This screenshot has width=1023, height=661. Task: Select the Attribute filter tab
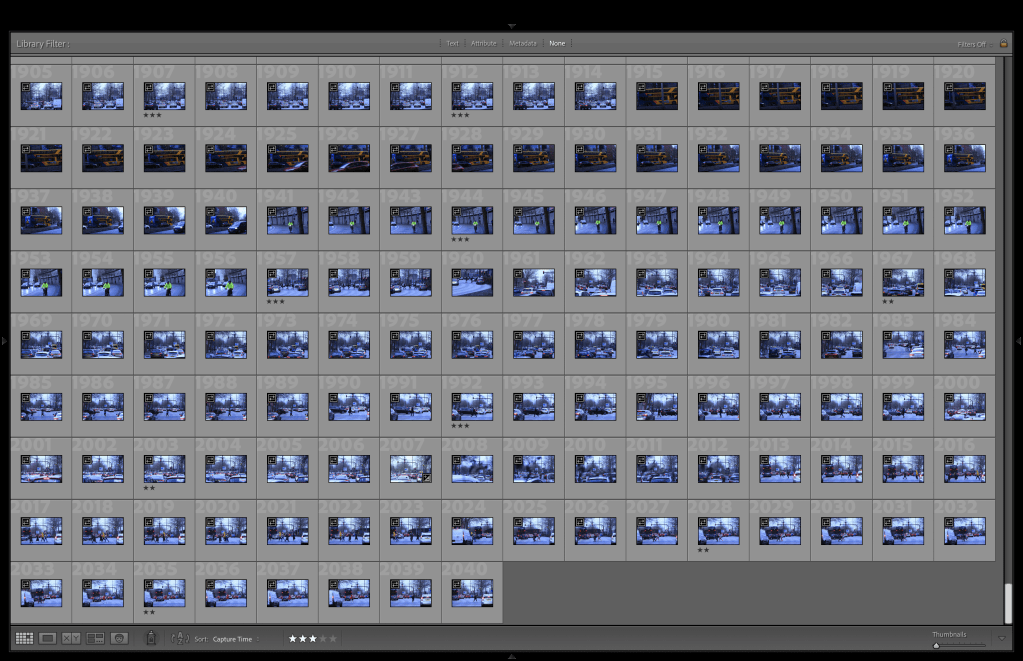tap(484, 43)
